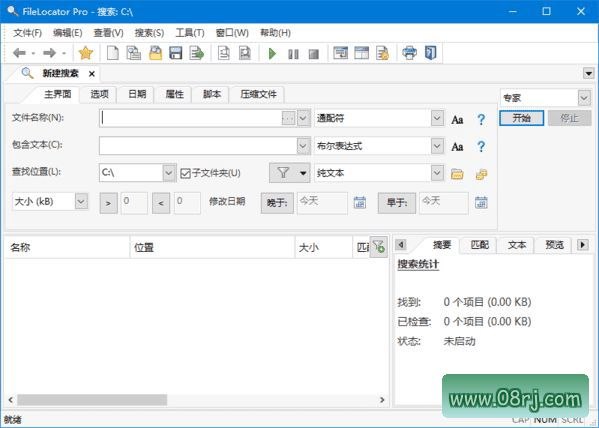Toggle case sensitivity Aa for containing text
Screen dimensions: 599x428
click(x=457, y=147)
